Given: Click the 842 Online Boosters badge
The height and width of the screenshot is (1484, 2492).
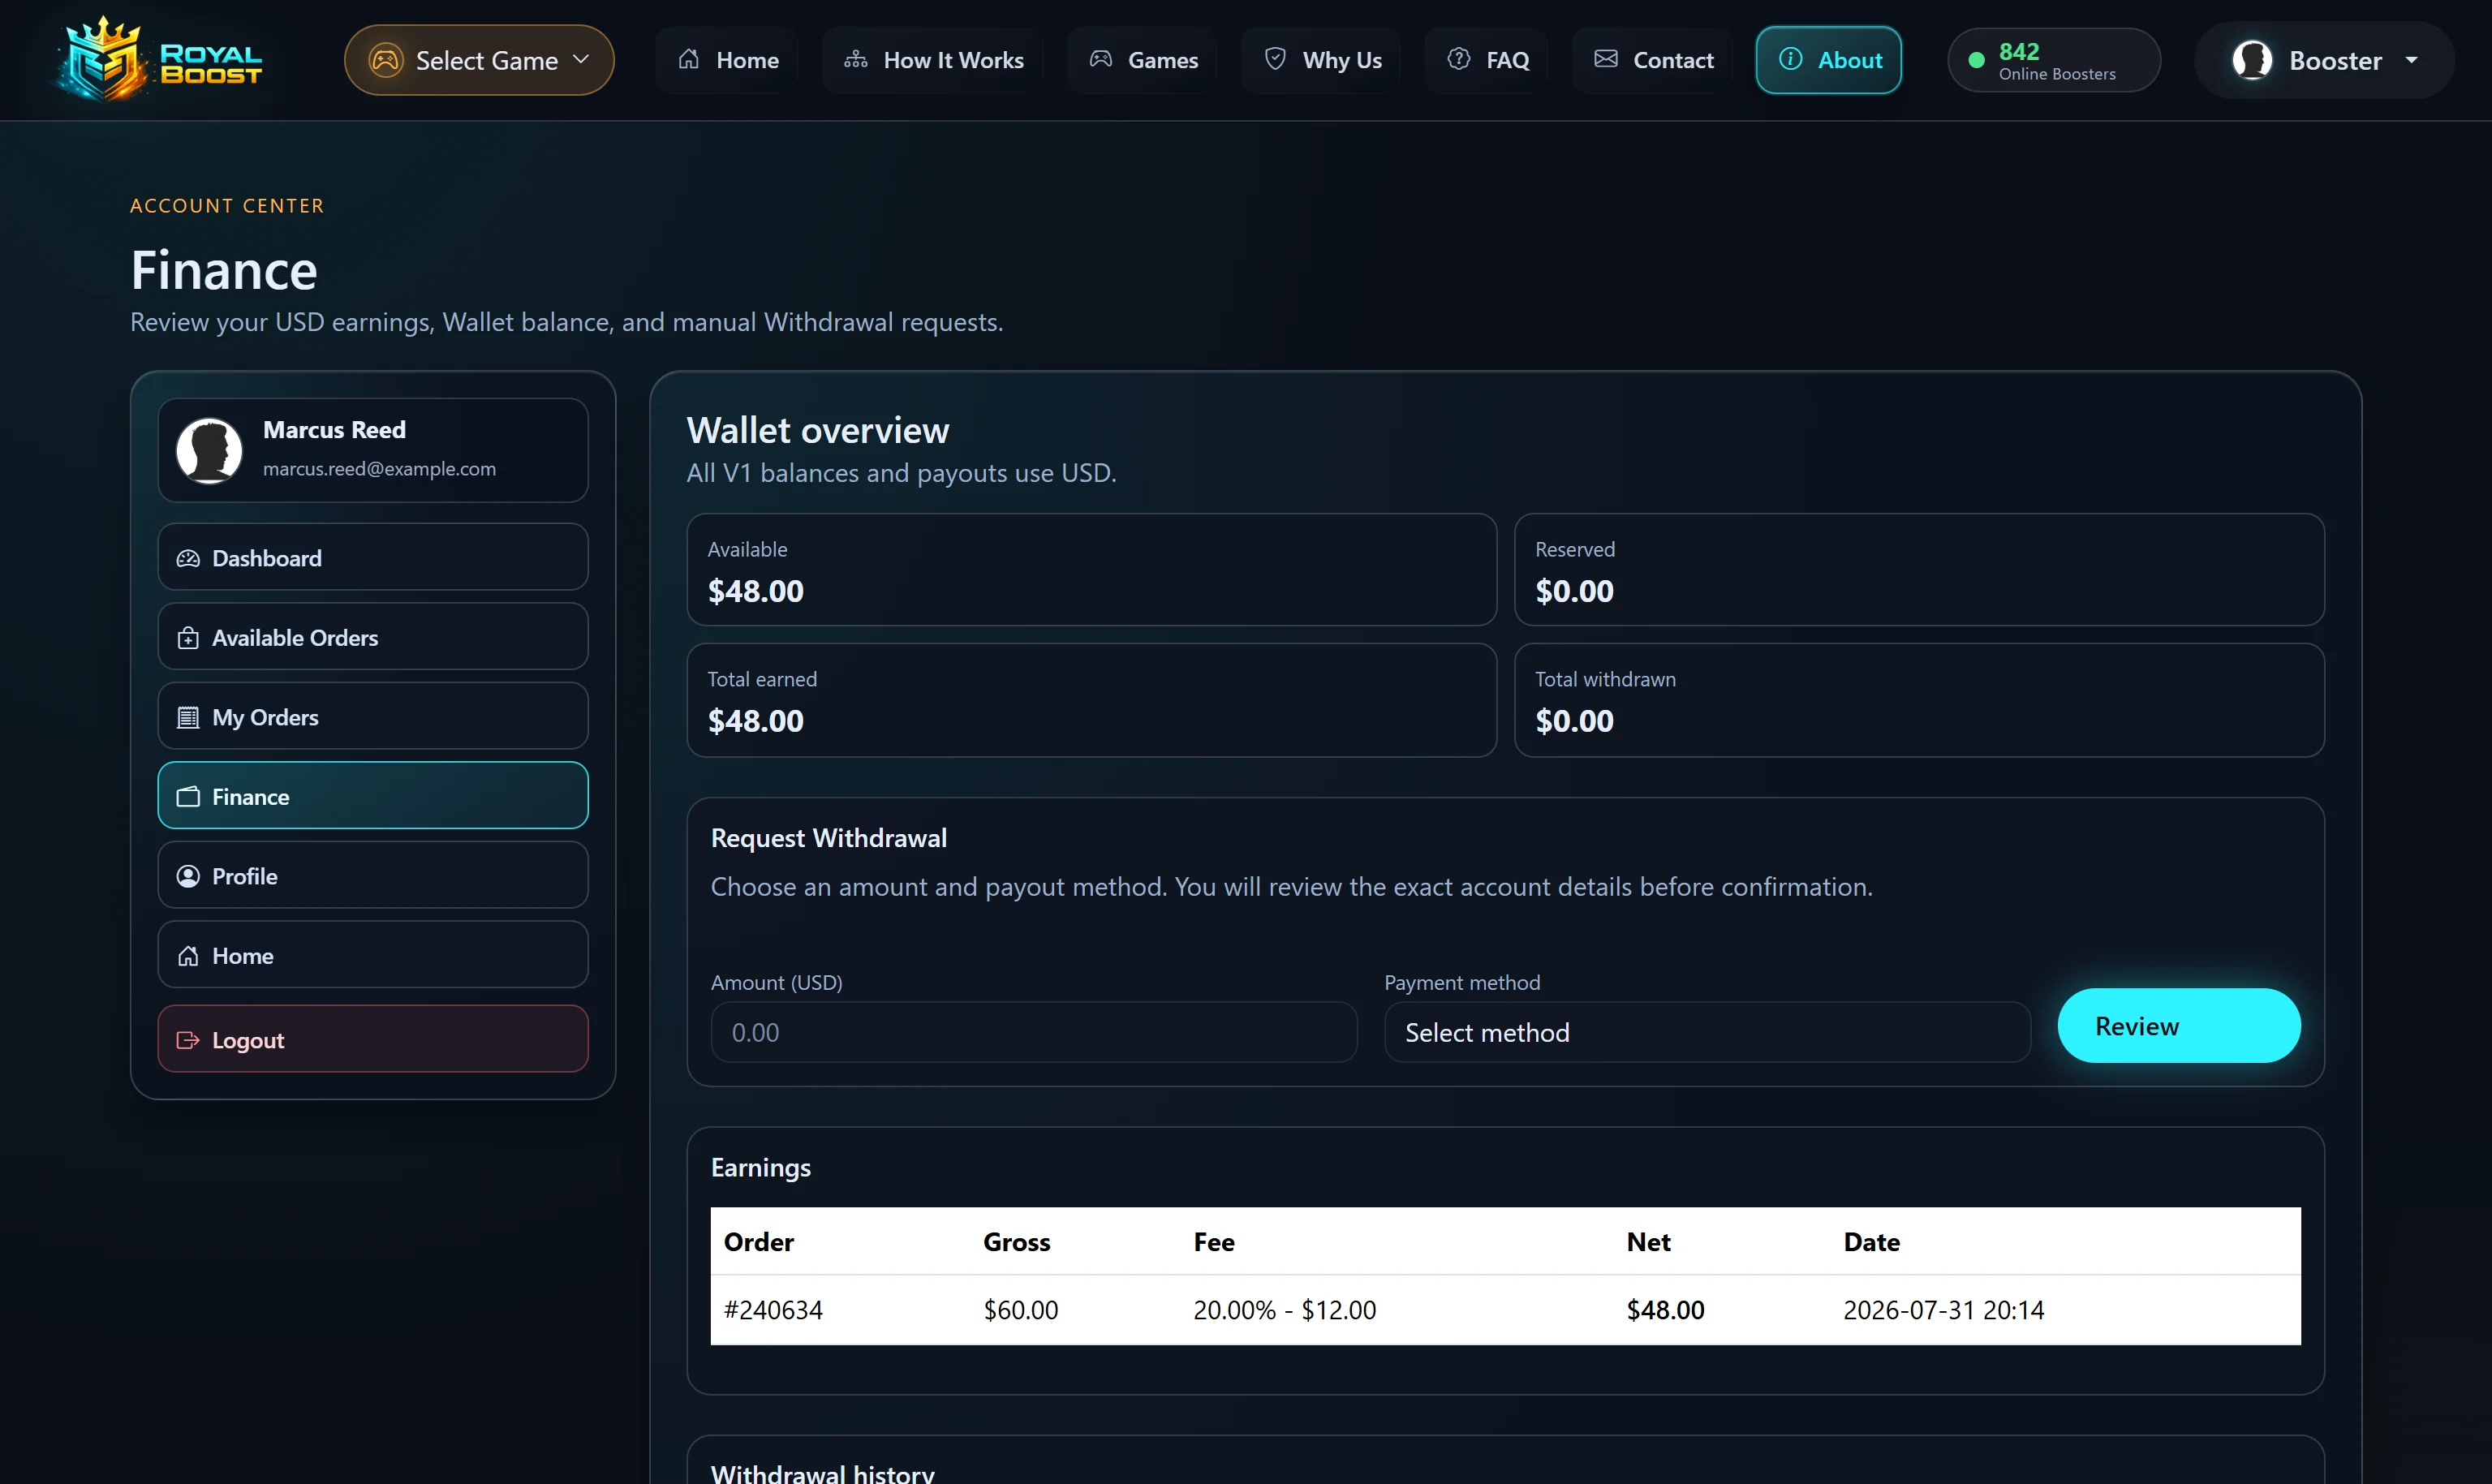Looking at the screenshot, I should tap(2054, 60).
